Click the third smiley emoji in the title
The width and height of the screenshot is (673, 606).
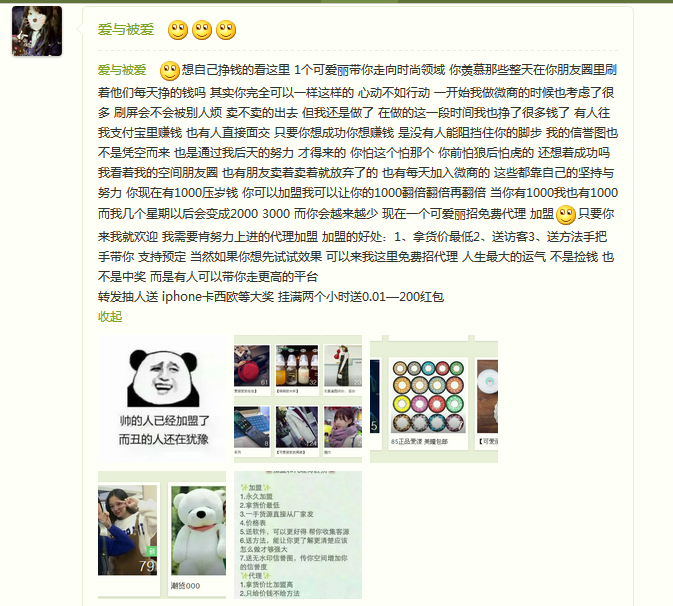226,30
